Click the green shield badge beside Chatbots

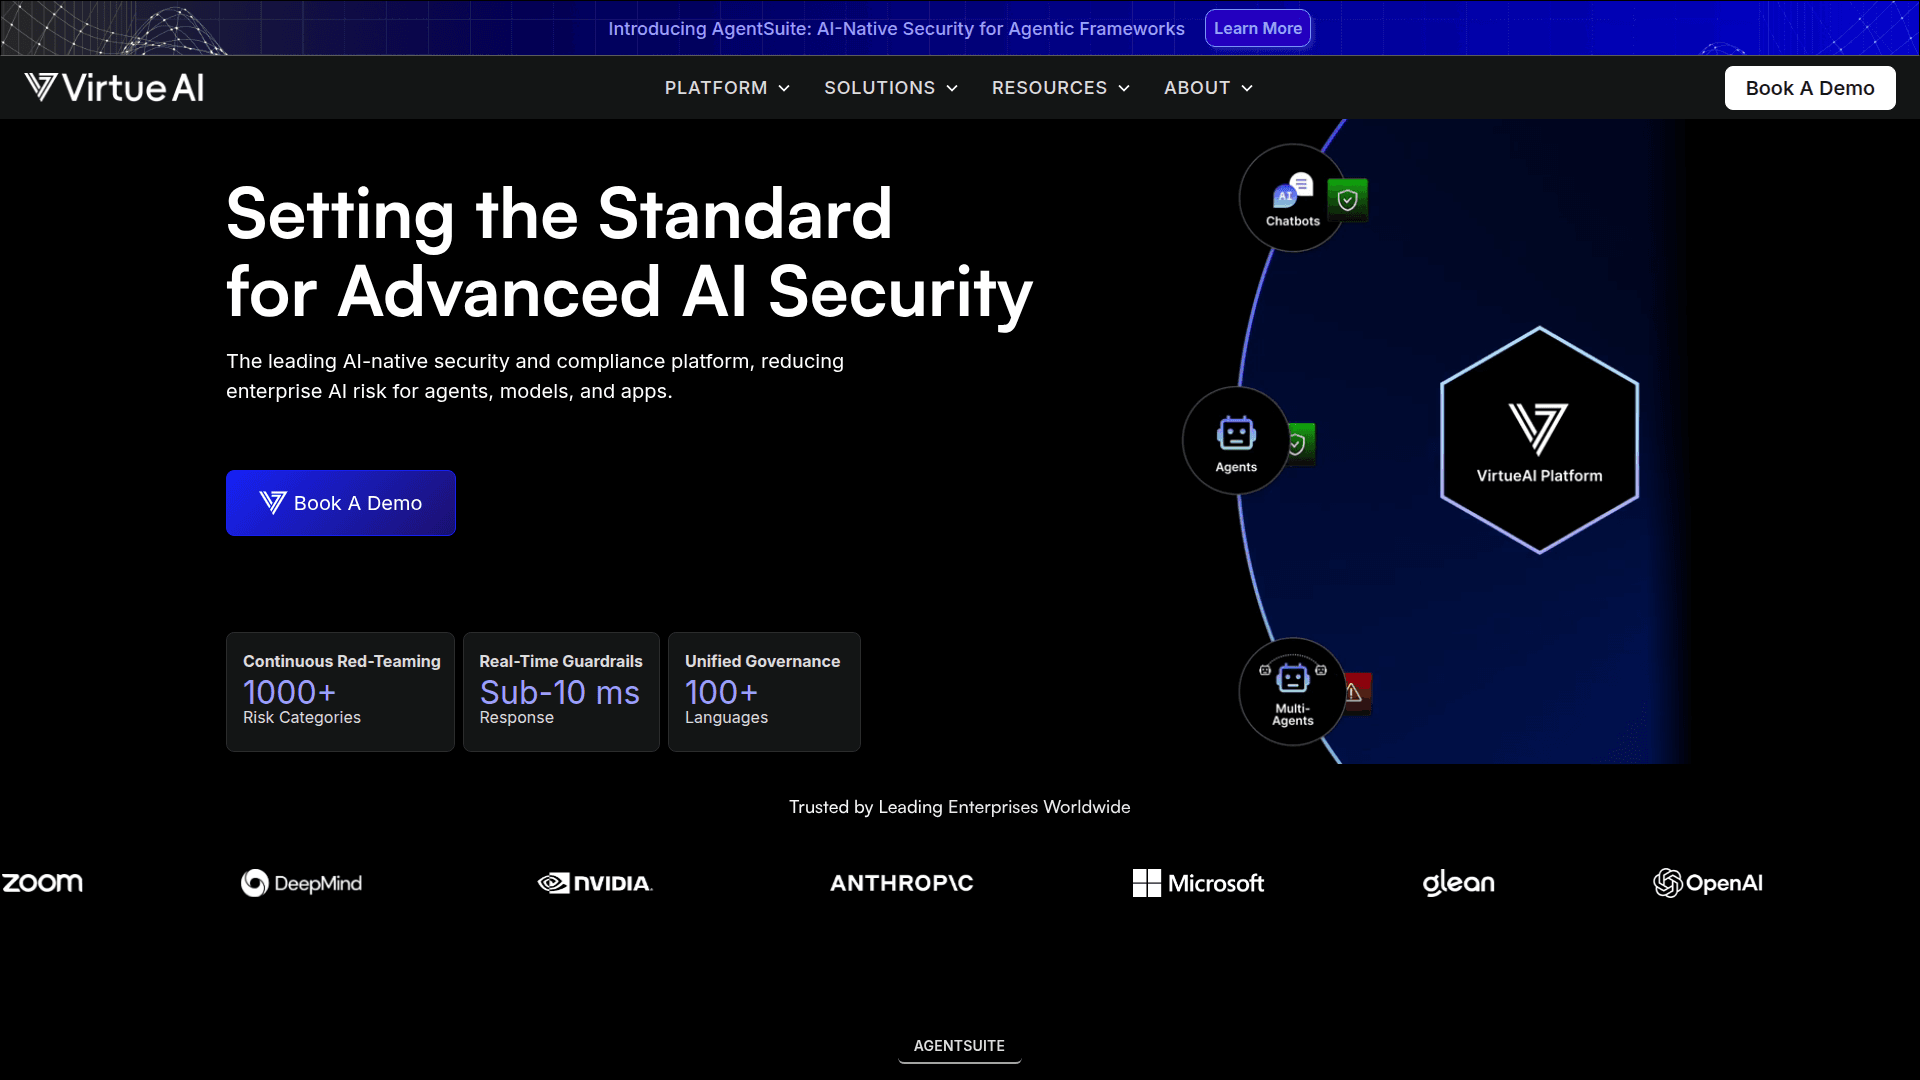(1348, 200)
